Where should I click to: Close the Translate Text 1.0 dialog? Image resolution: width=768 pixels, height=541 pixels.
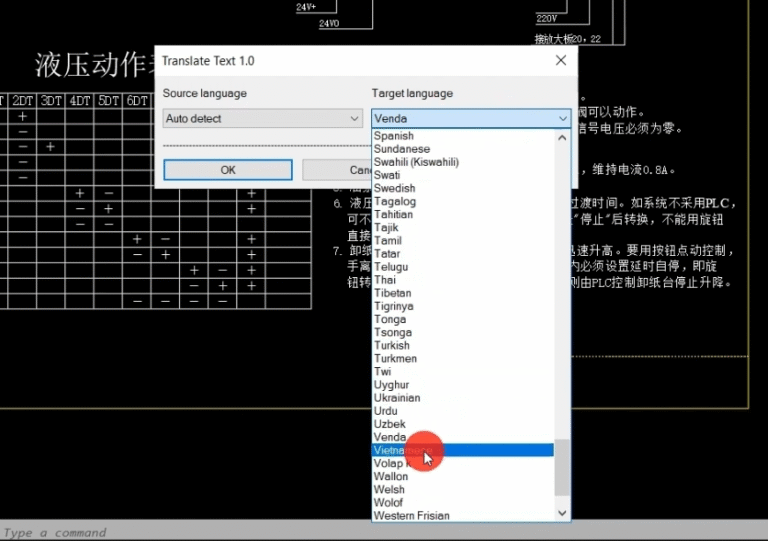(x=561, y=60)
